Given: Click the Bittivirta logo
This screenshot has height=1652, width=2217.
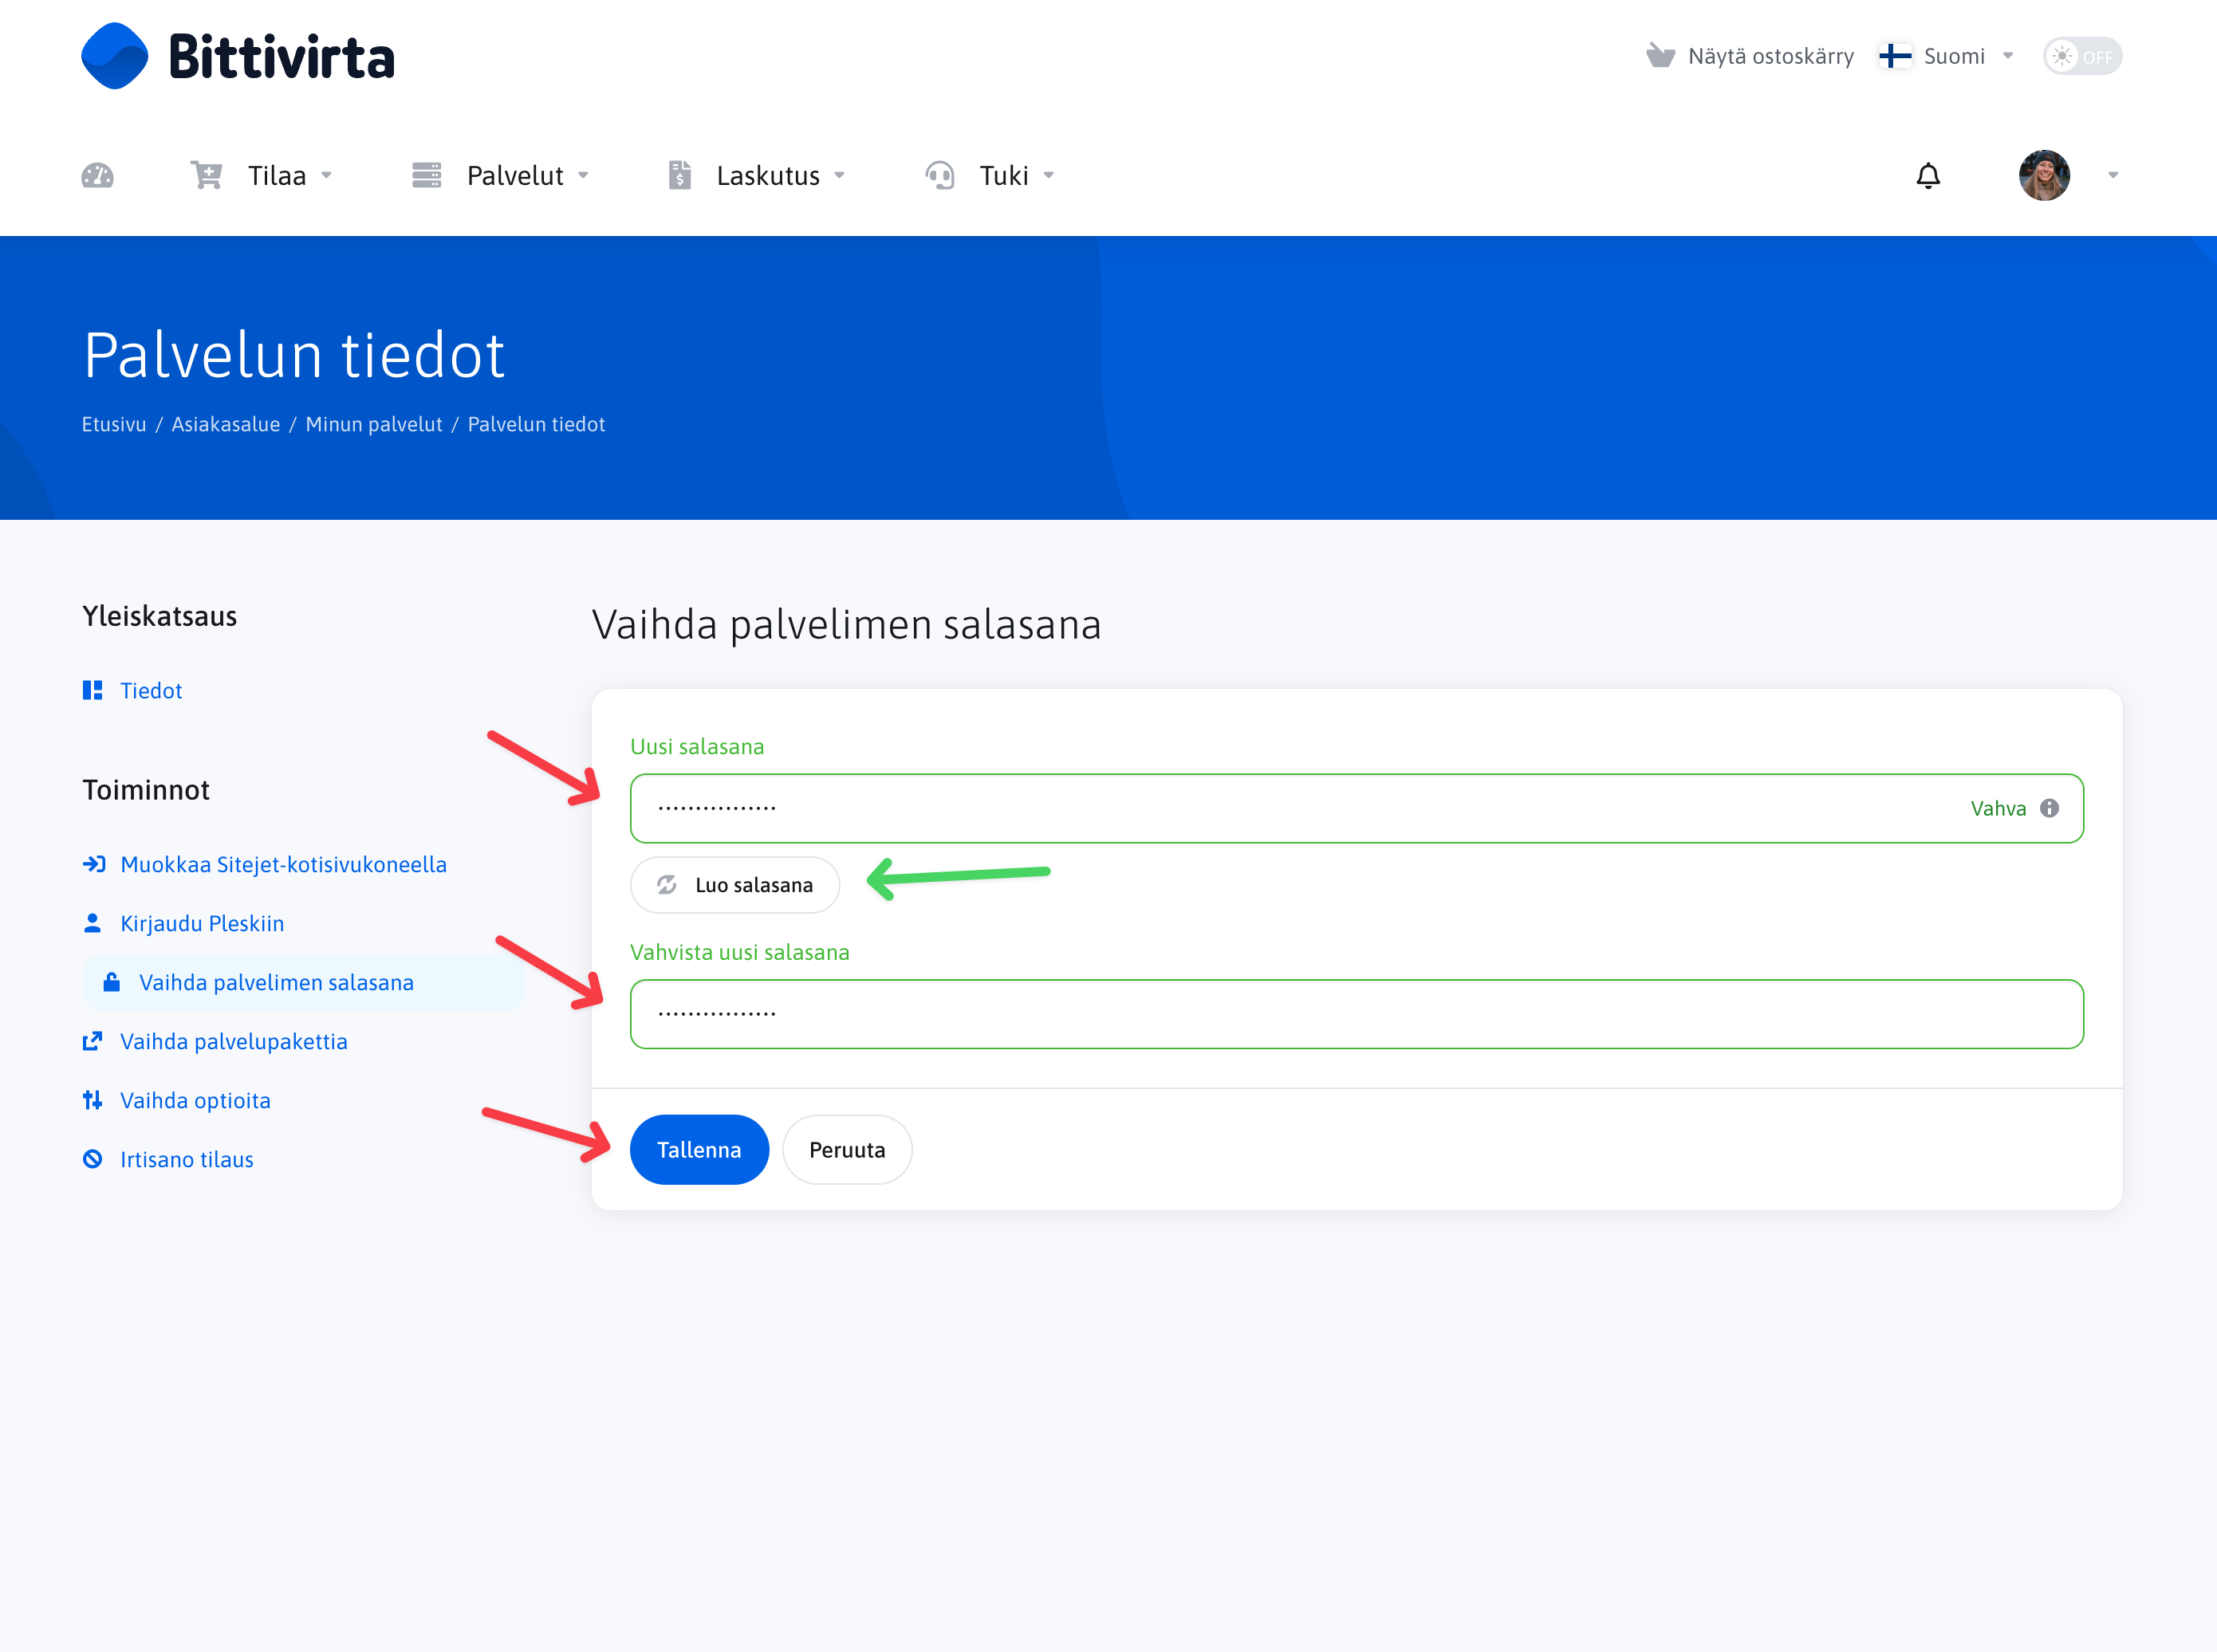Looking at the screenshot, I should point(238,56).
